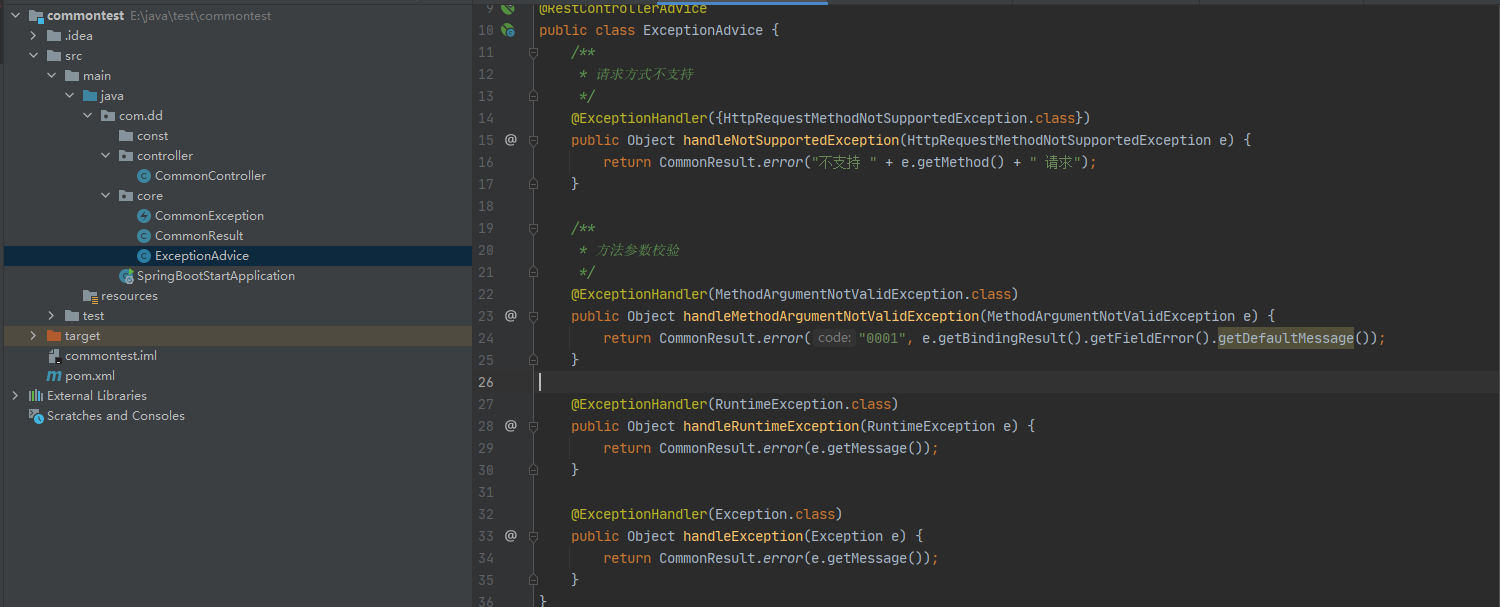The height and width of the screenshot is (607, 1500).
Task: Click the @ gutter icon on line 33
Action: [x=510, y=536]
